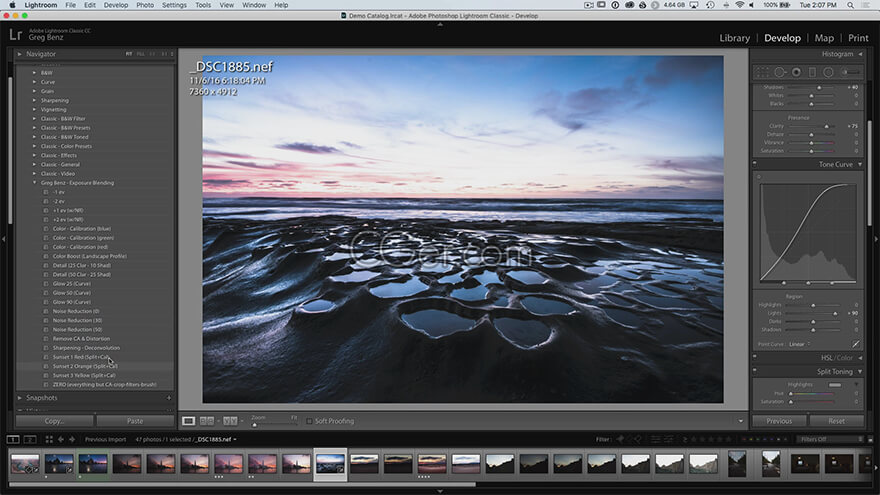Apply Sunset 2 Orange (Split+Cal) preset
The width and height of the screenshot is (880, 495).
(85, 366)
